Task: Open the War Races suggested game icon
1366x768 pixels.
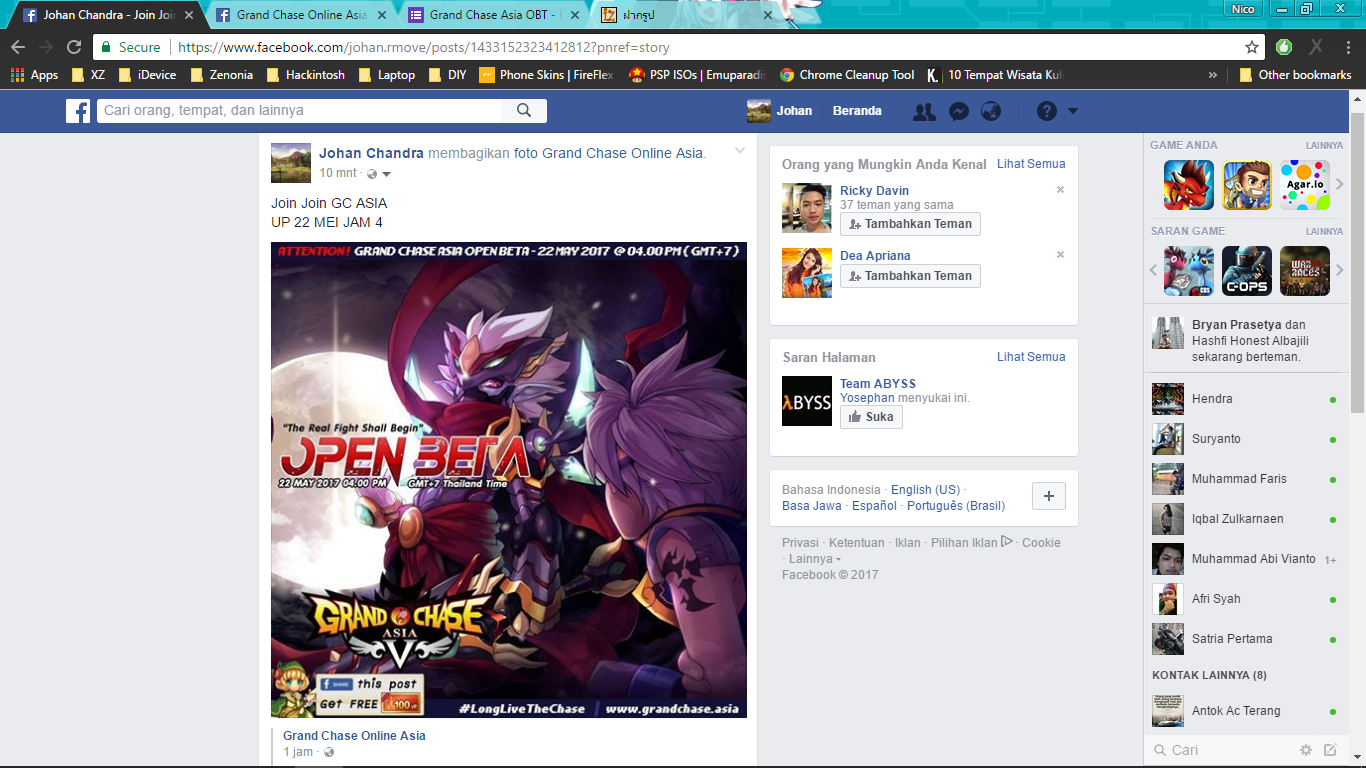Action: click(x=1305, y=271)
